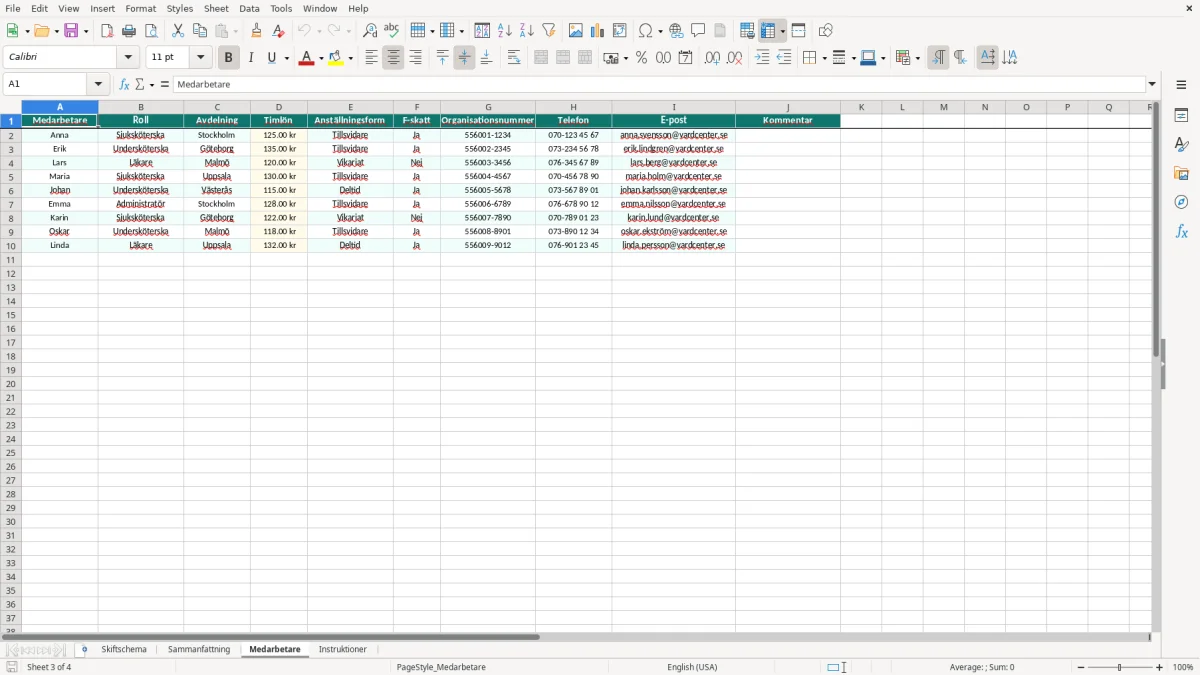
Task: Click the Print icon
Action: [129, 31]
